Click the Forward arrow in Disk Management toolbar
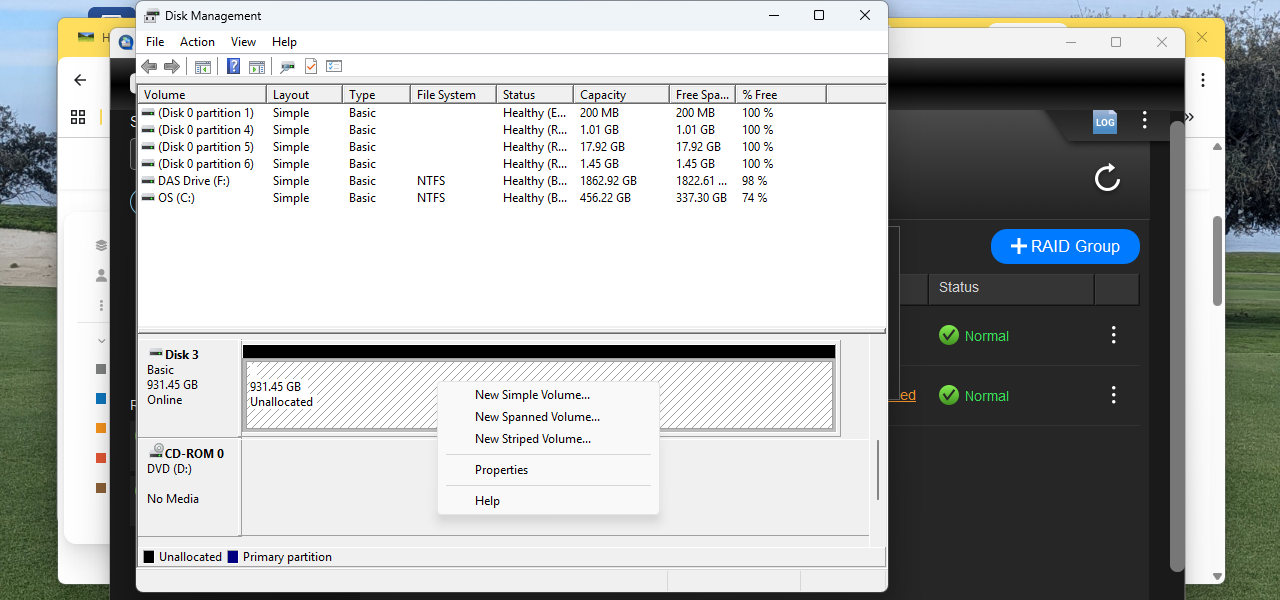Image resolution: width=1280 pixels, height=600 pixels. [x=172, y=67]
